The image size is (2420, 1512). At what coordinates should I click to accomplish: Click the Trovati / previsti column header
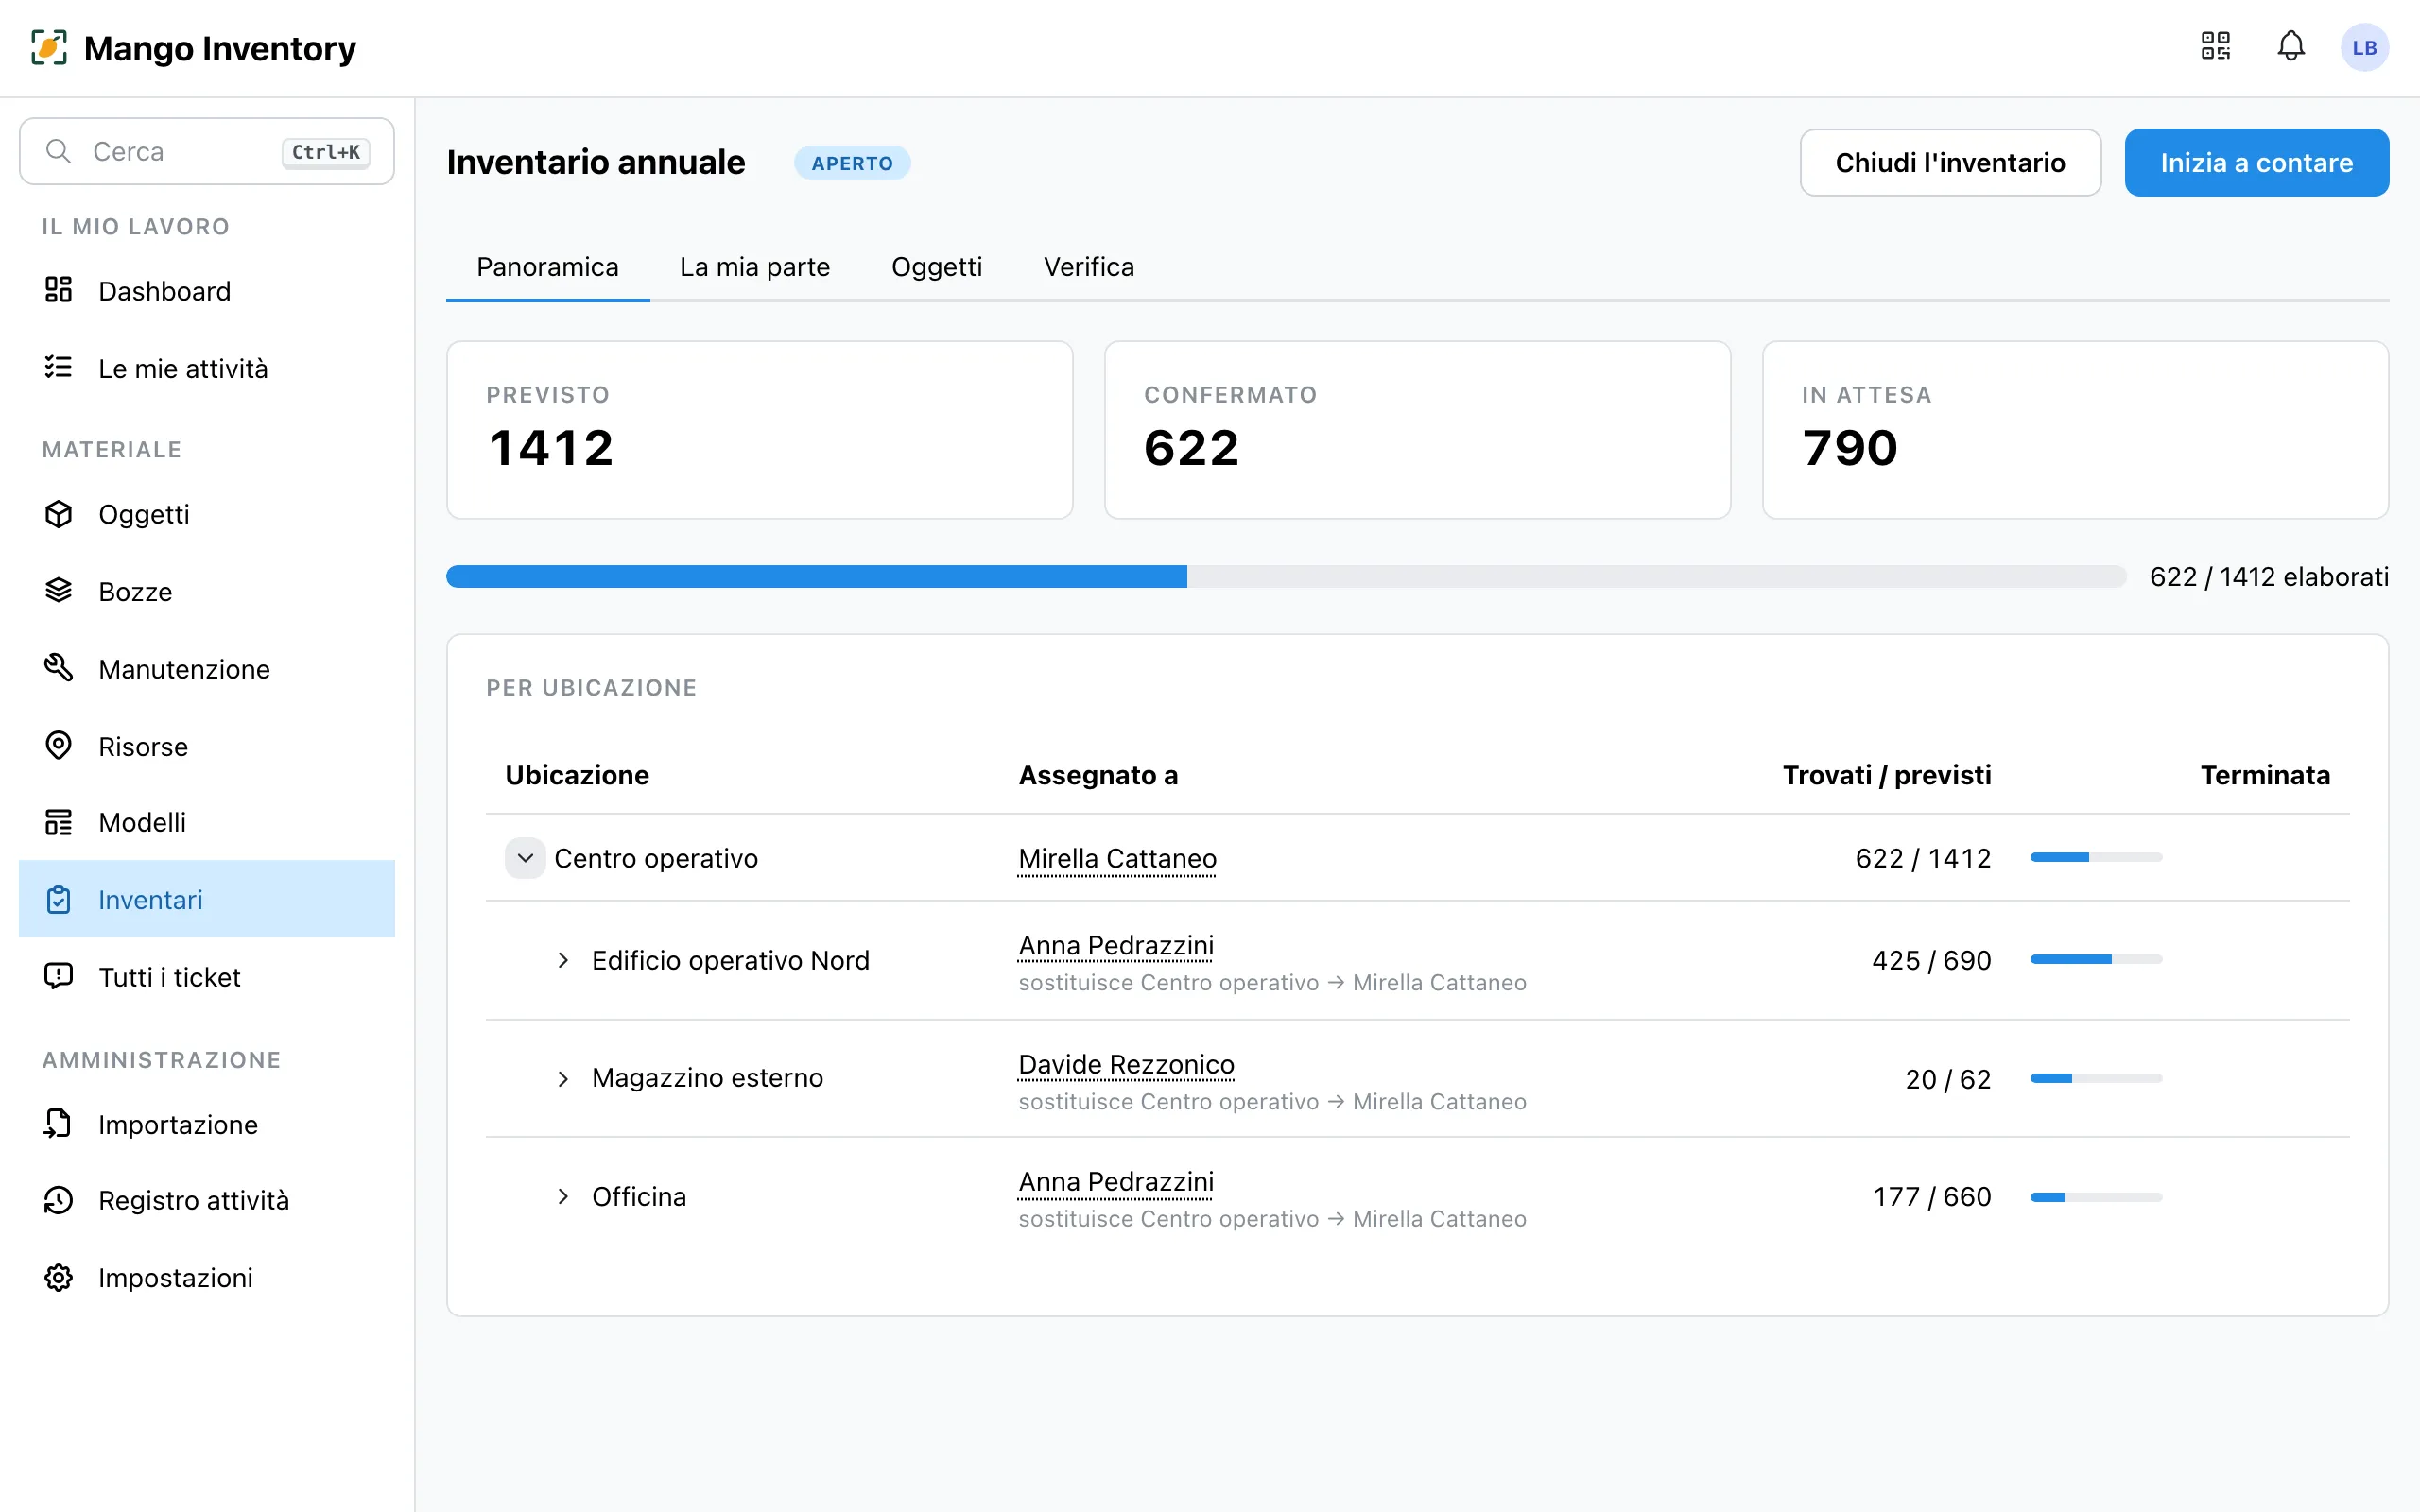pos(1887,775)
